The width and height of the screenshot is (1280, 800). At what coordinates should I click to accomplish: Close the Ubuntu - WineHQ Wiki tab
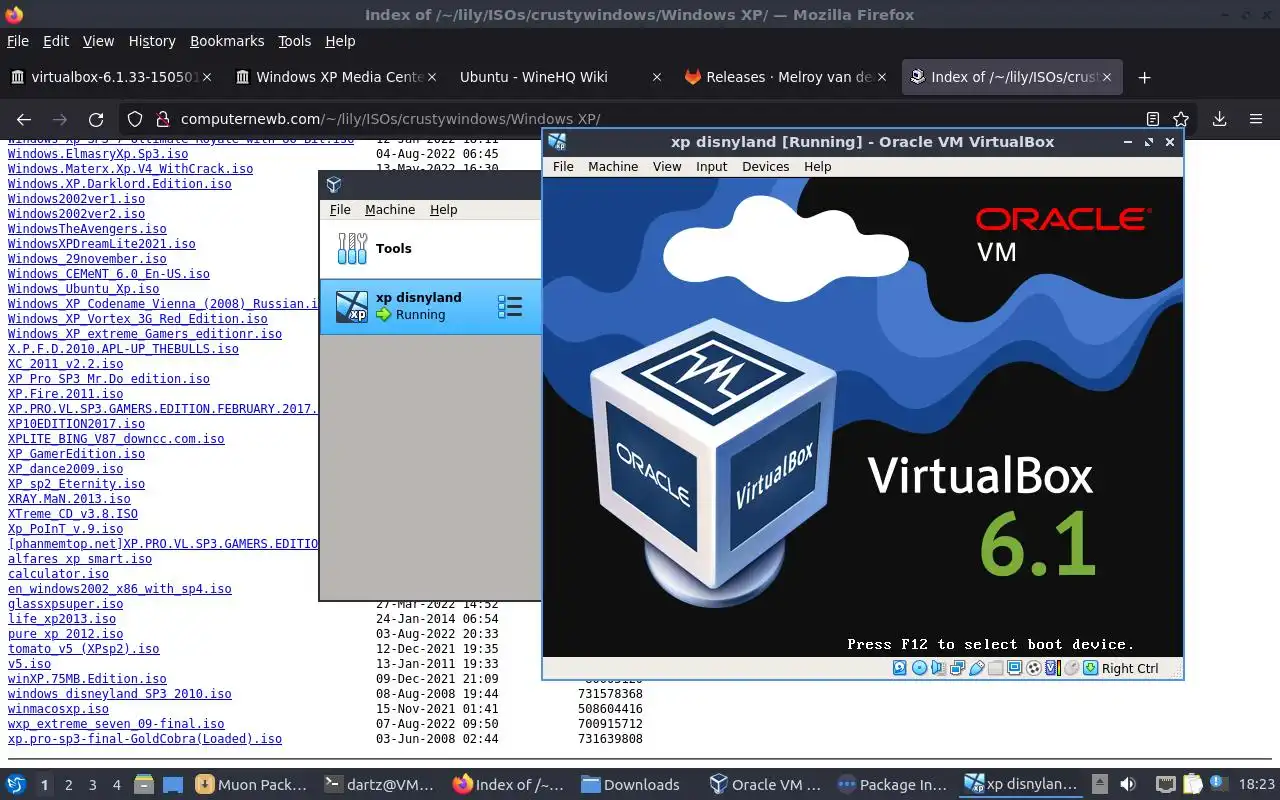(x=656, y=77)
